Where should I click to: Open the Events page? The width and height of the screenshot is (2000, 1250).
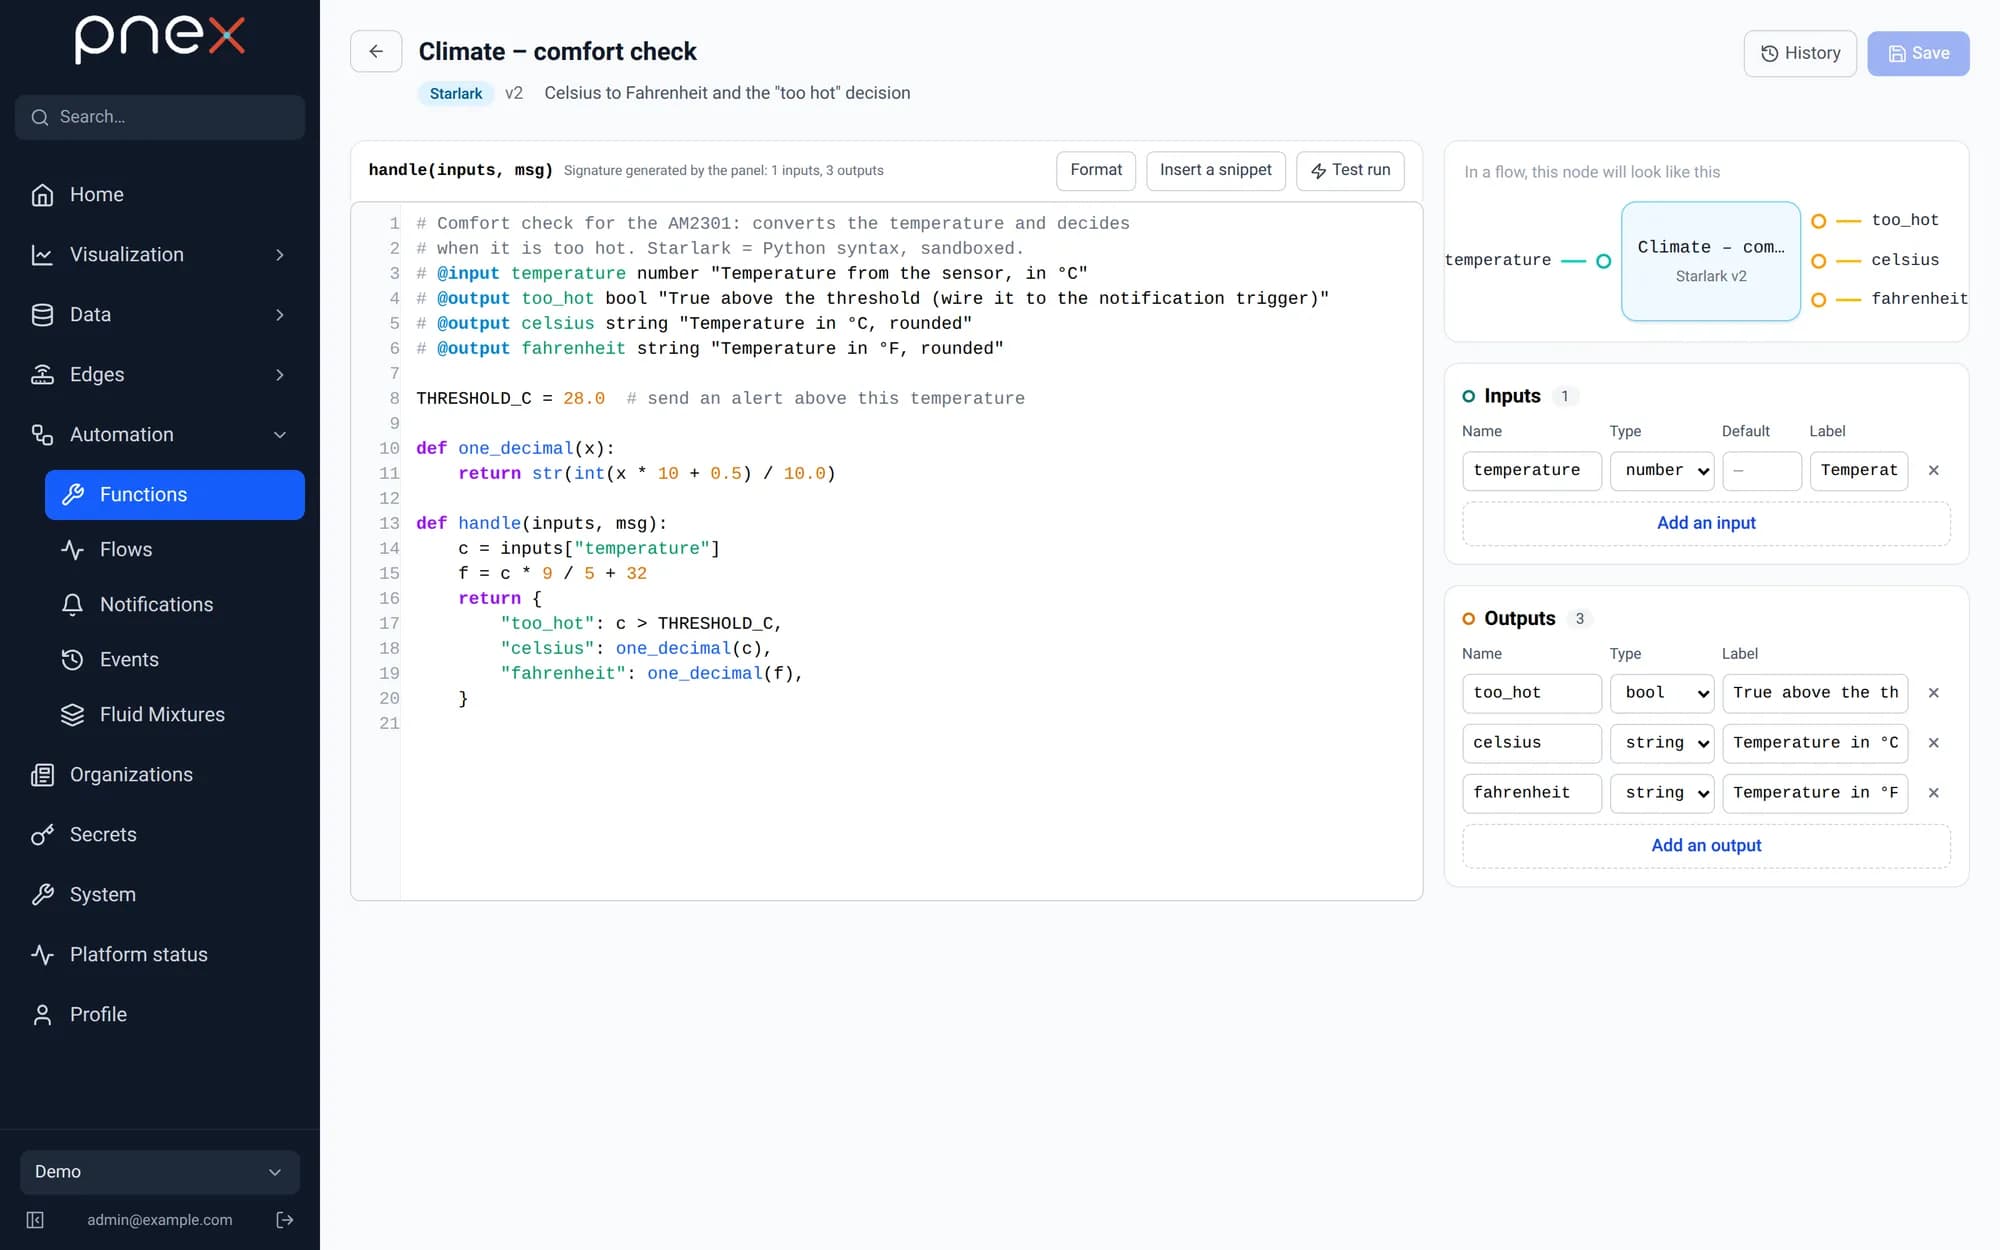coord(175,660)
